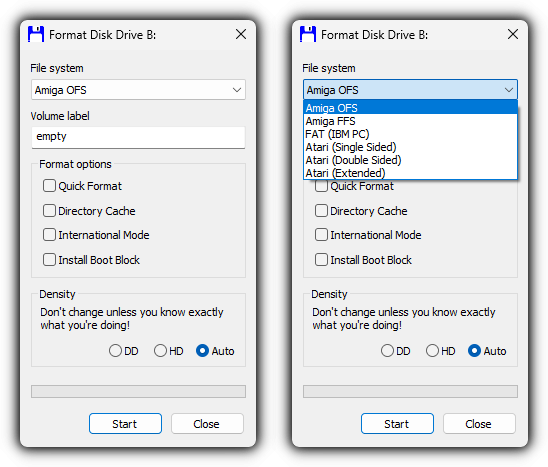Close the left Format Disk dialog
Viewport: 548px width, 467px height.
click(241, 34)
